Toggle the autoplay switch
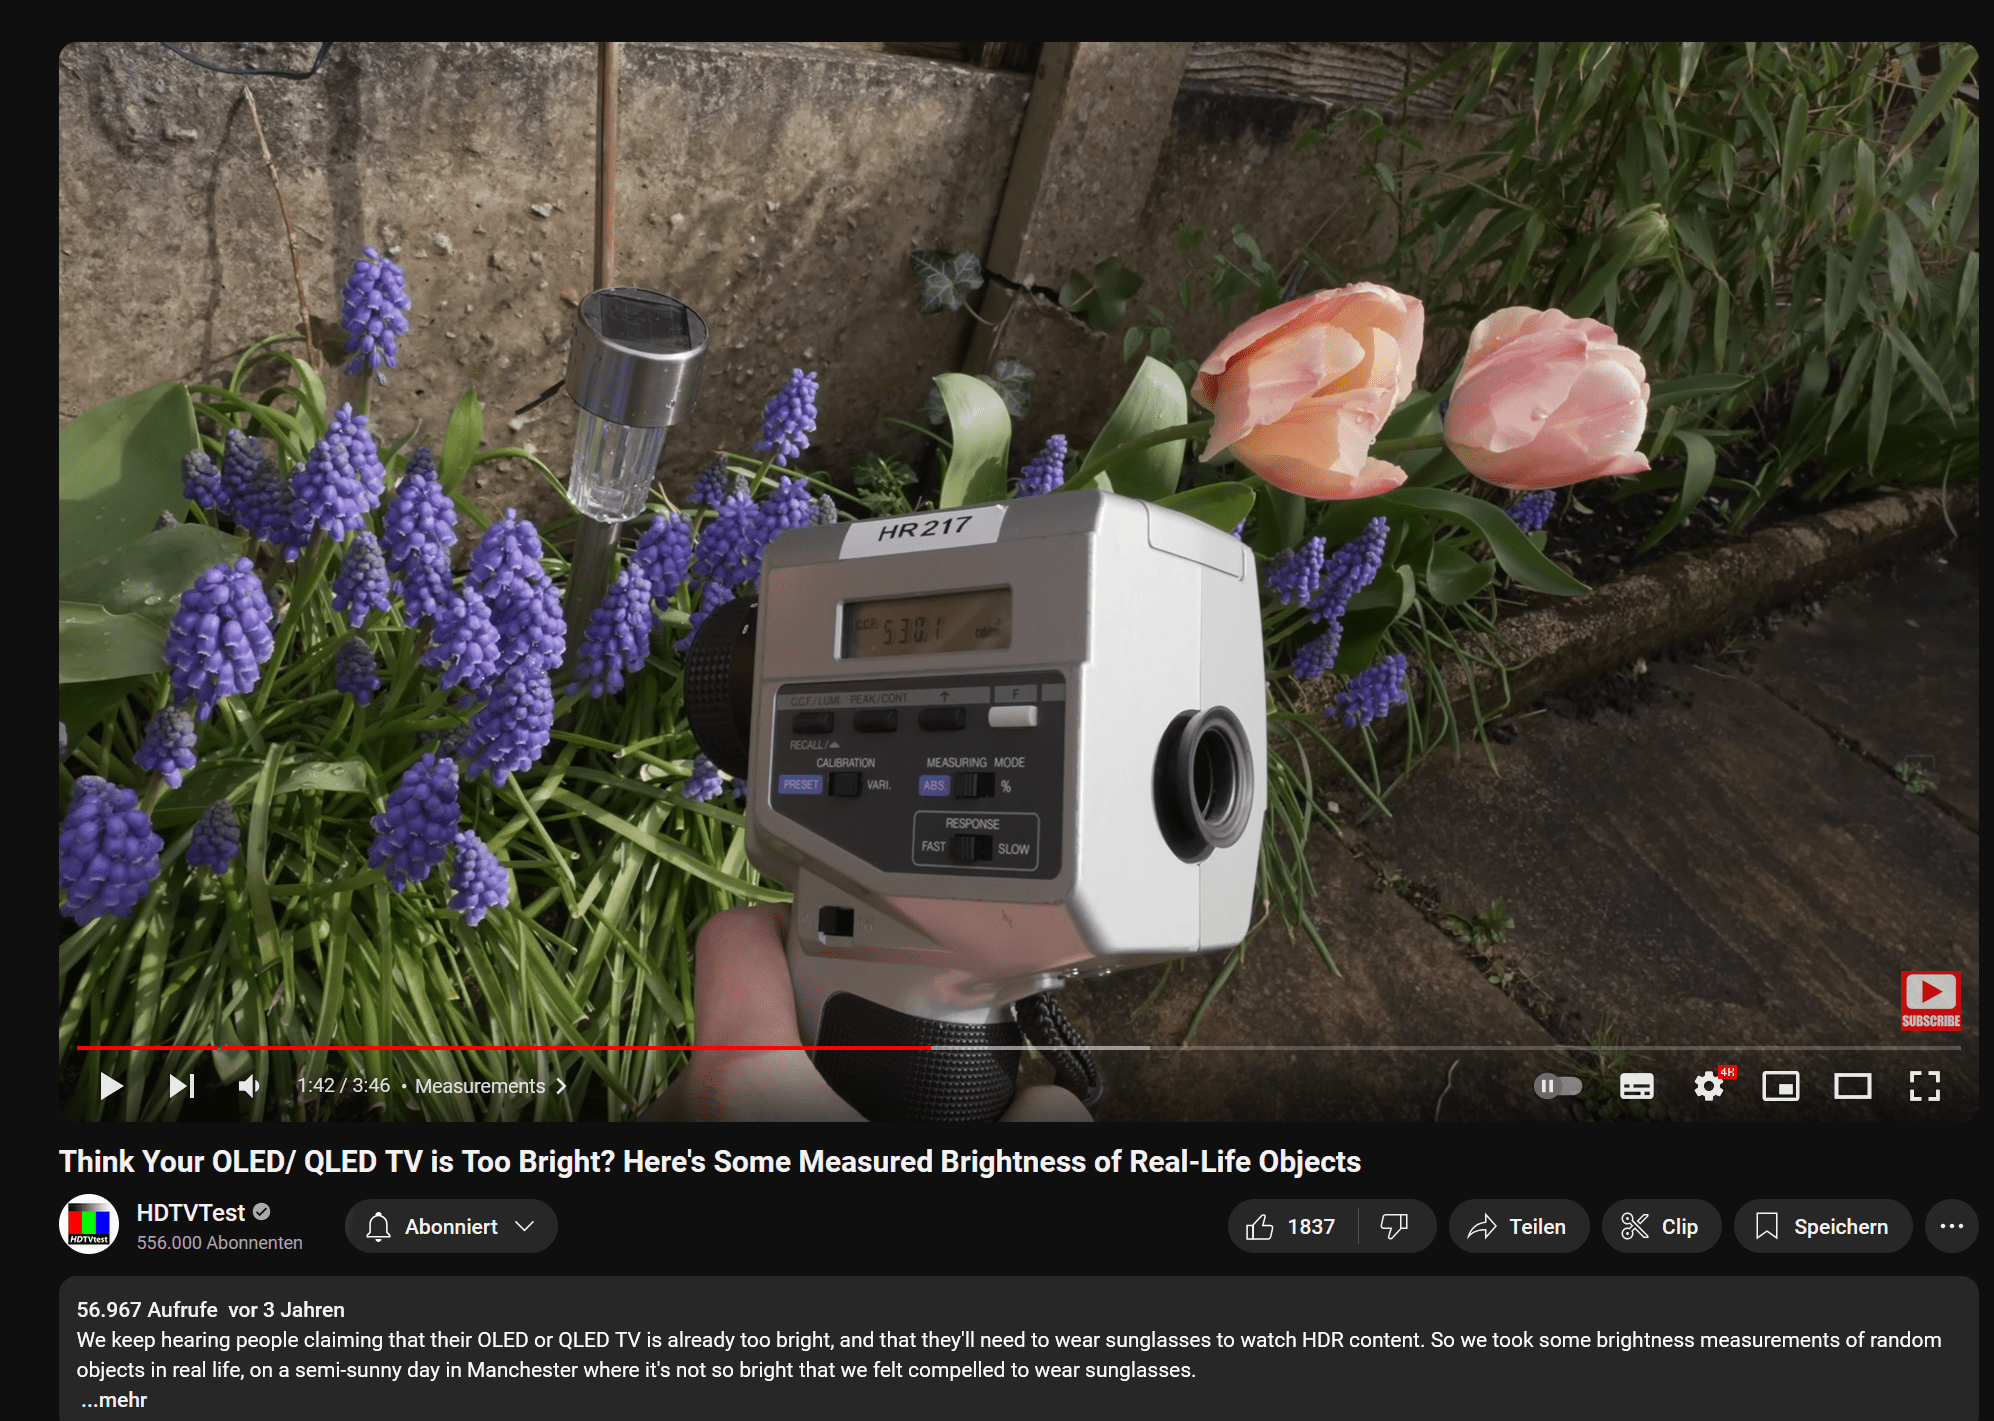1994x1421 pixels. point(1558,1086)
